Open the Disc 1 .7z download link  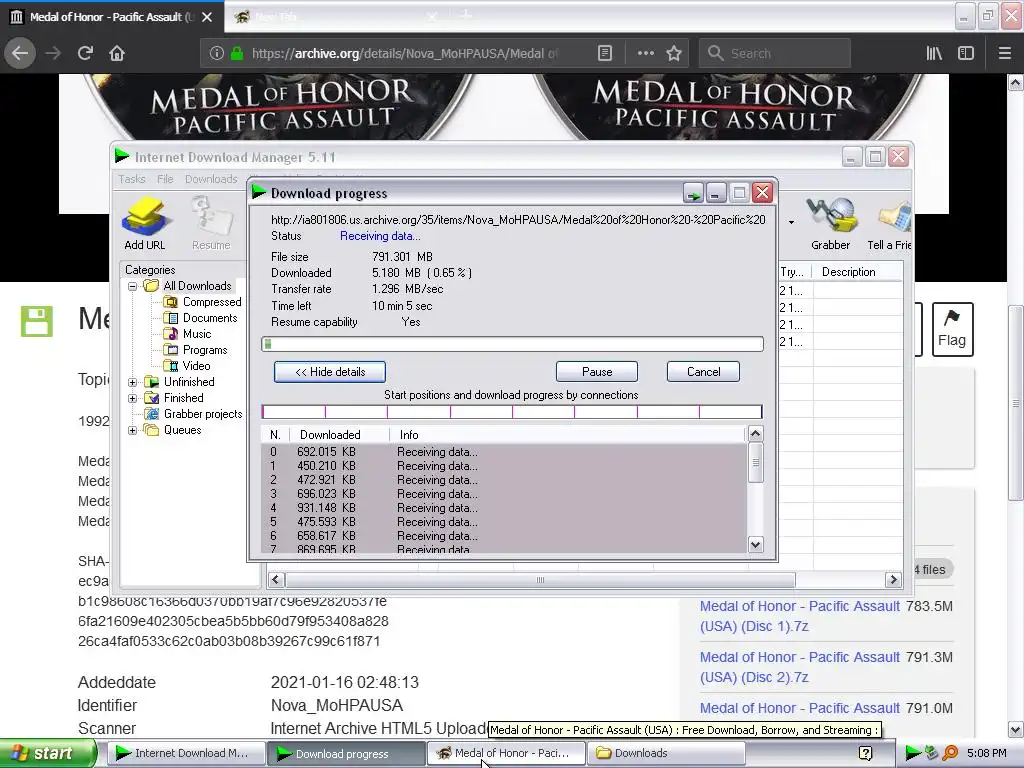799,616
